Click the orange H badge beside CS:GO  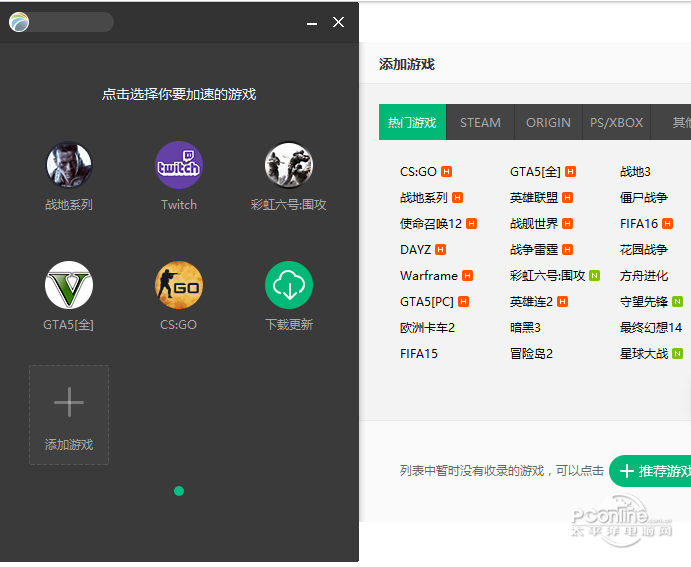[446, 171]
